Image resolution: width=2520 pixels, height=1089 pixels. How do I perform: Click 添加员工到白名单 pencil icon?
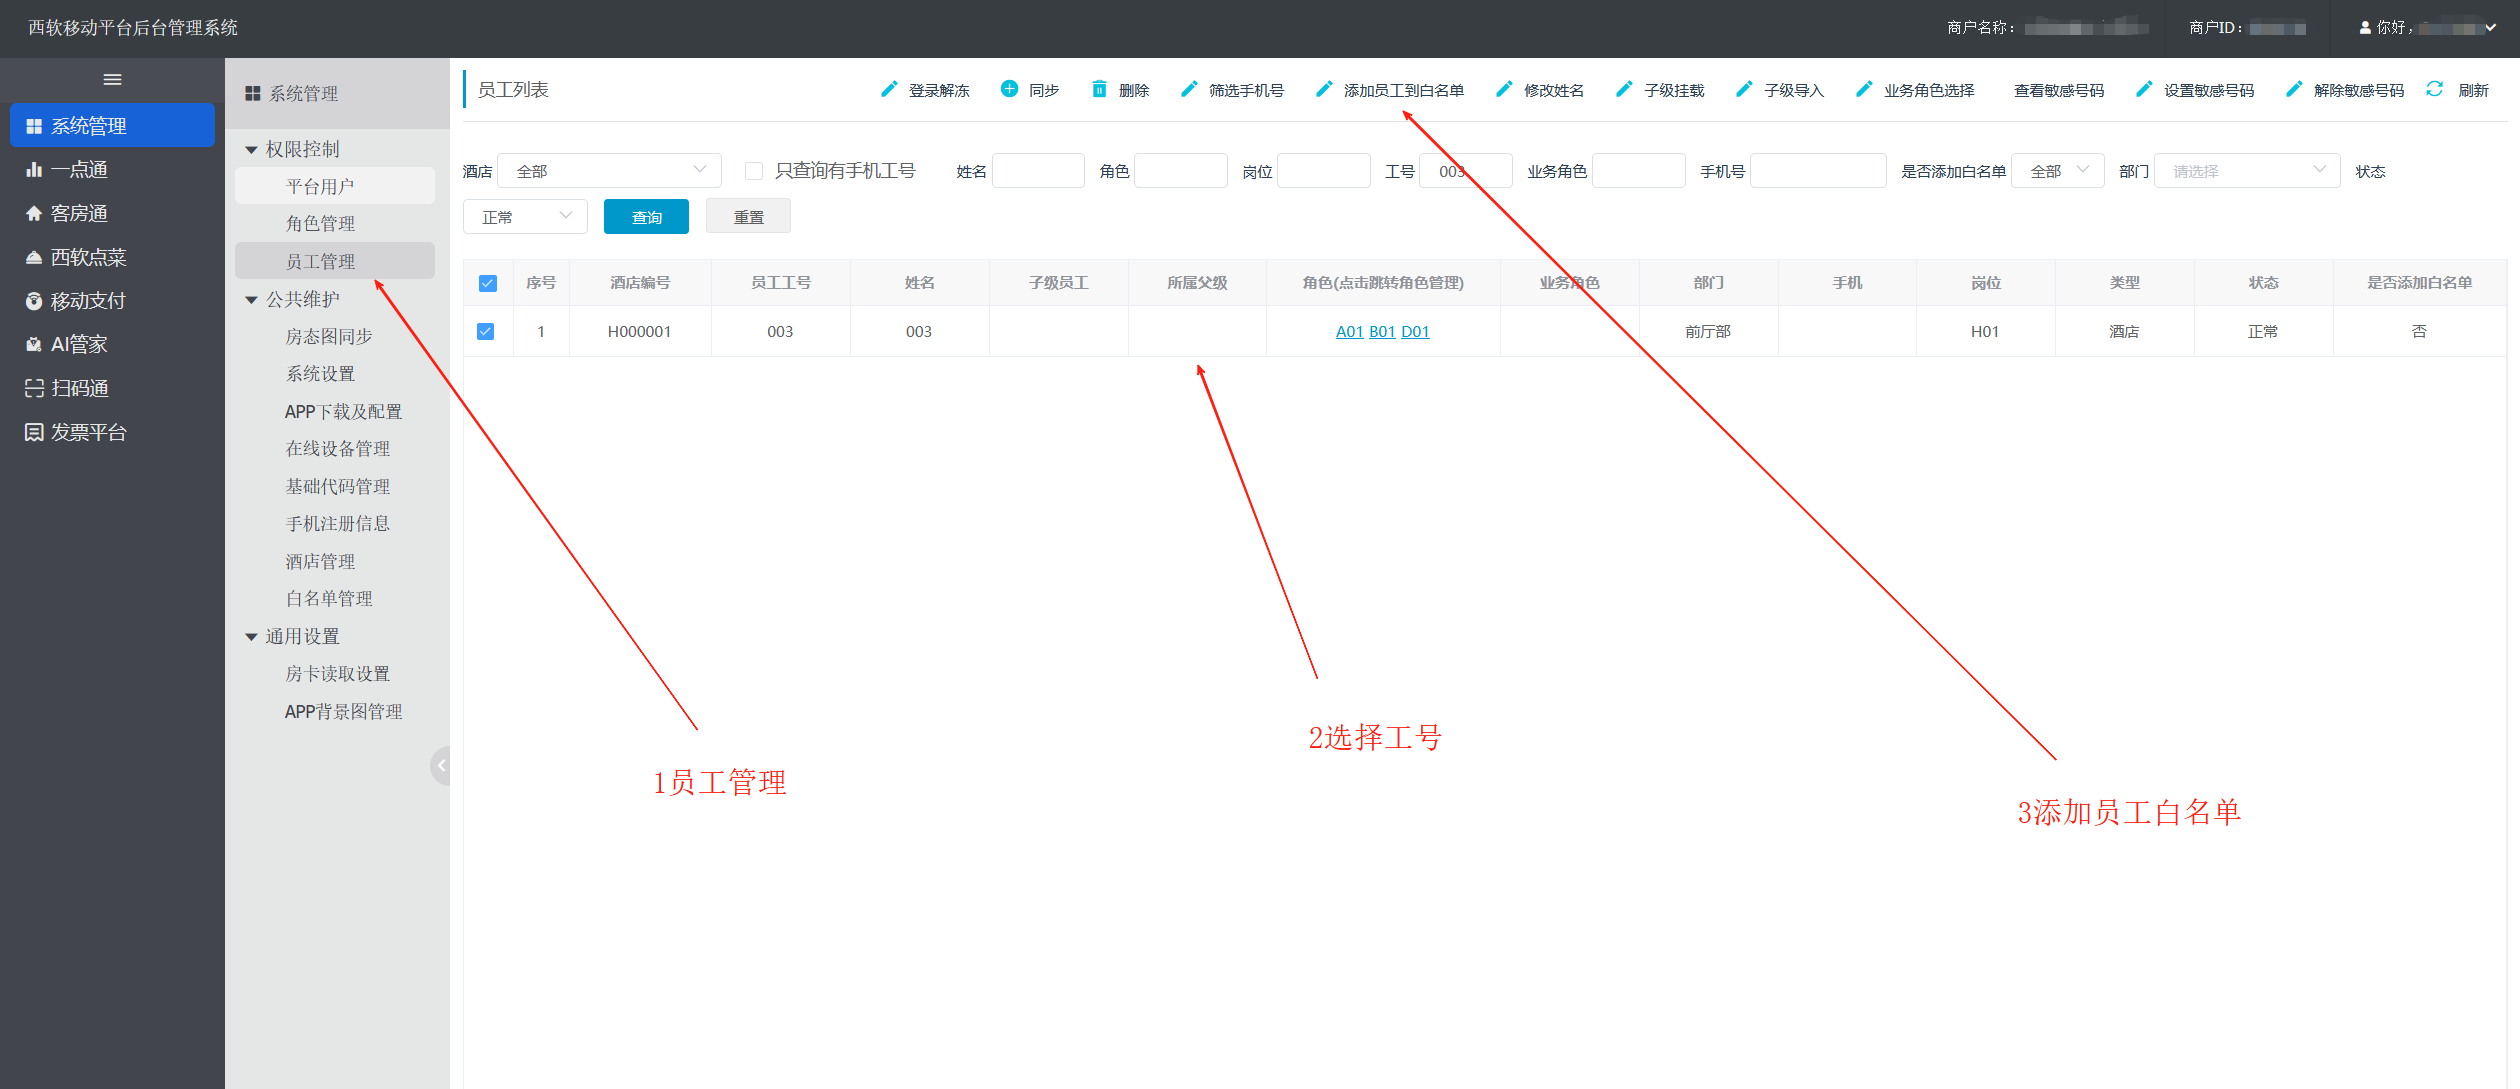(1324, 89)
